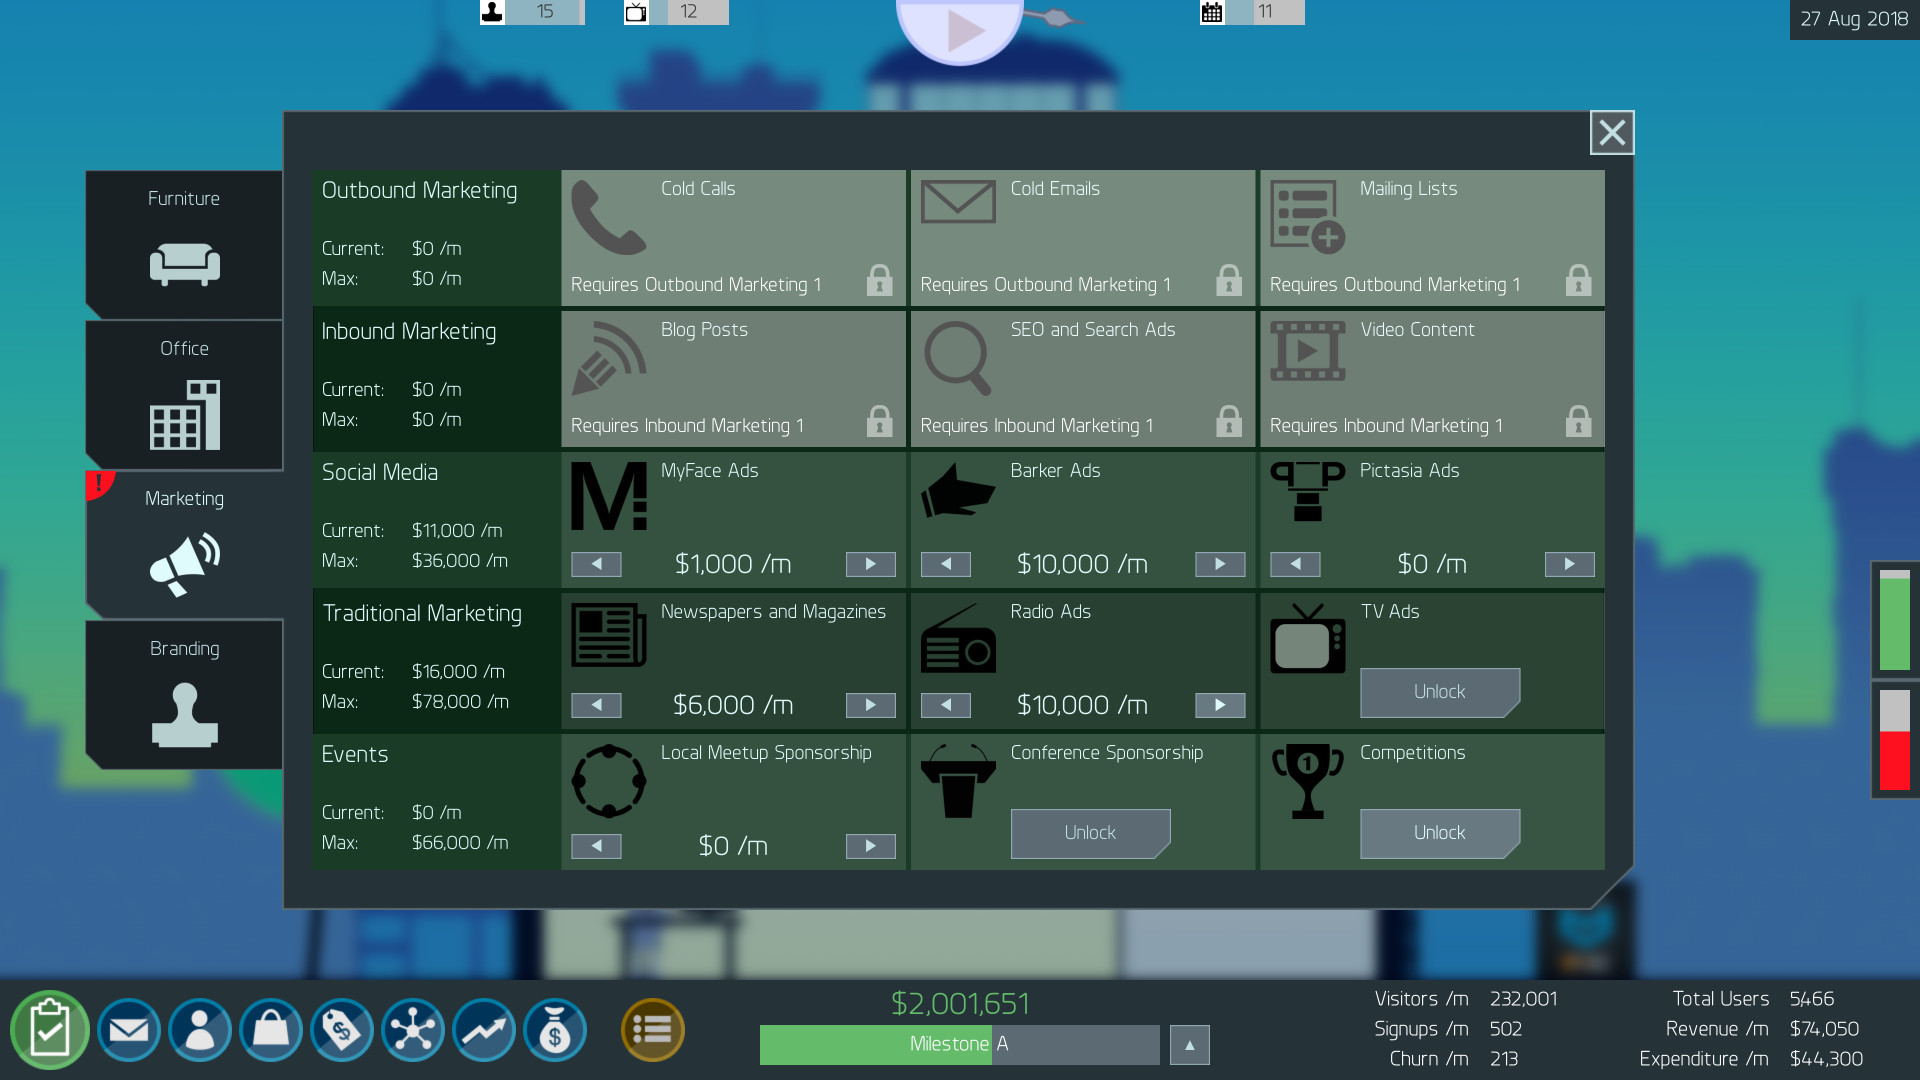
Task: Click the Barker Ads dog icon
Action: (x=958, y=490)
